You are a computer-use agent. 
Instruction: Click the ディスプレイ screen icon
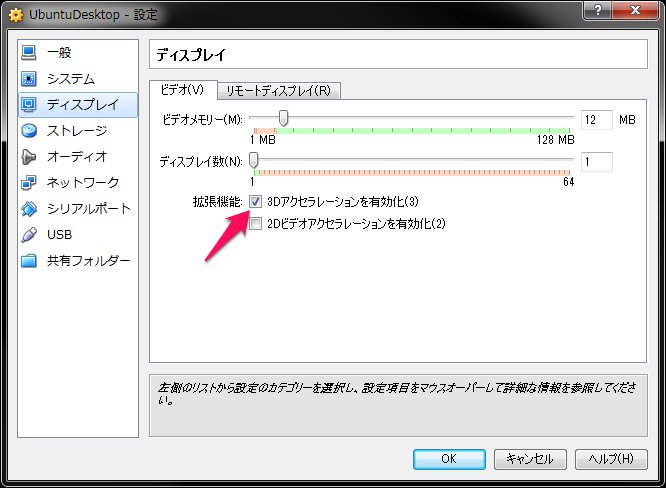click(28, 104)
